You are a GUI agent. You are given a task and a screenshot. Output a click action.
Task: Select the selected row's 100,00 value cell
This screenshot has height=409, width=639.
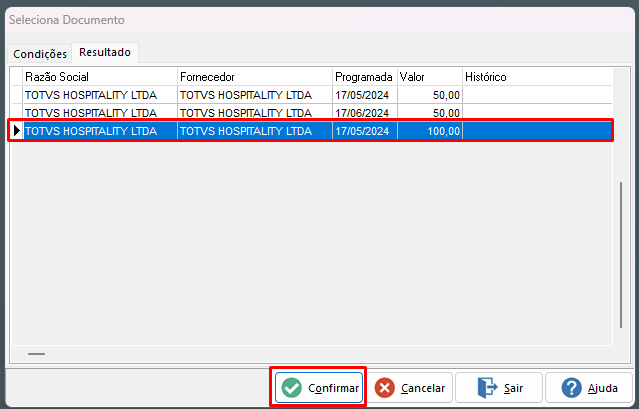[x=430, y=131]
